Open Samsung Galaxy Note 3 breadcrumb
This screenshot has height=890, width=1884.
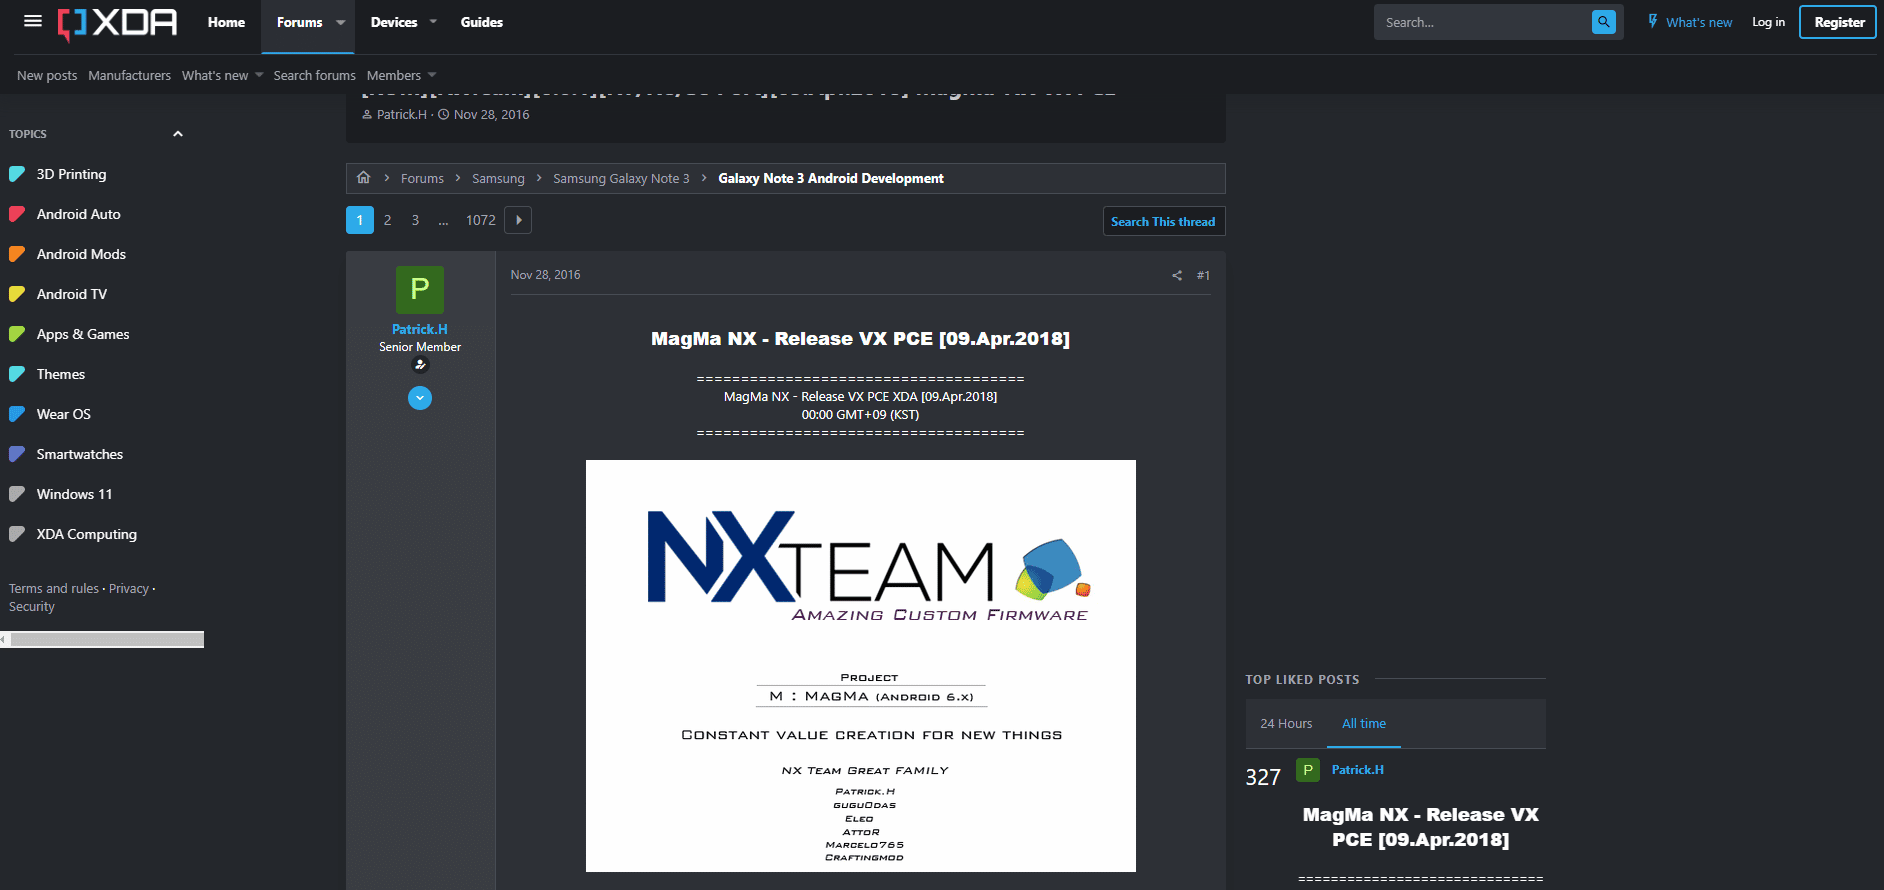(x=621, y=178)
